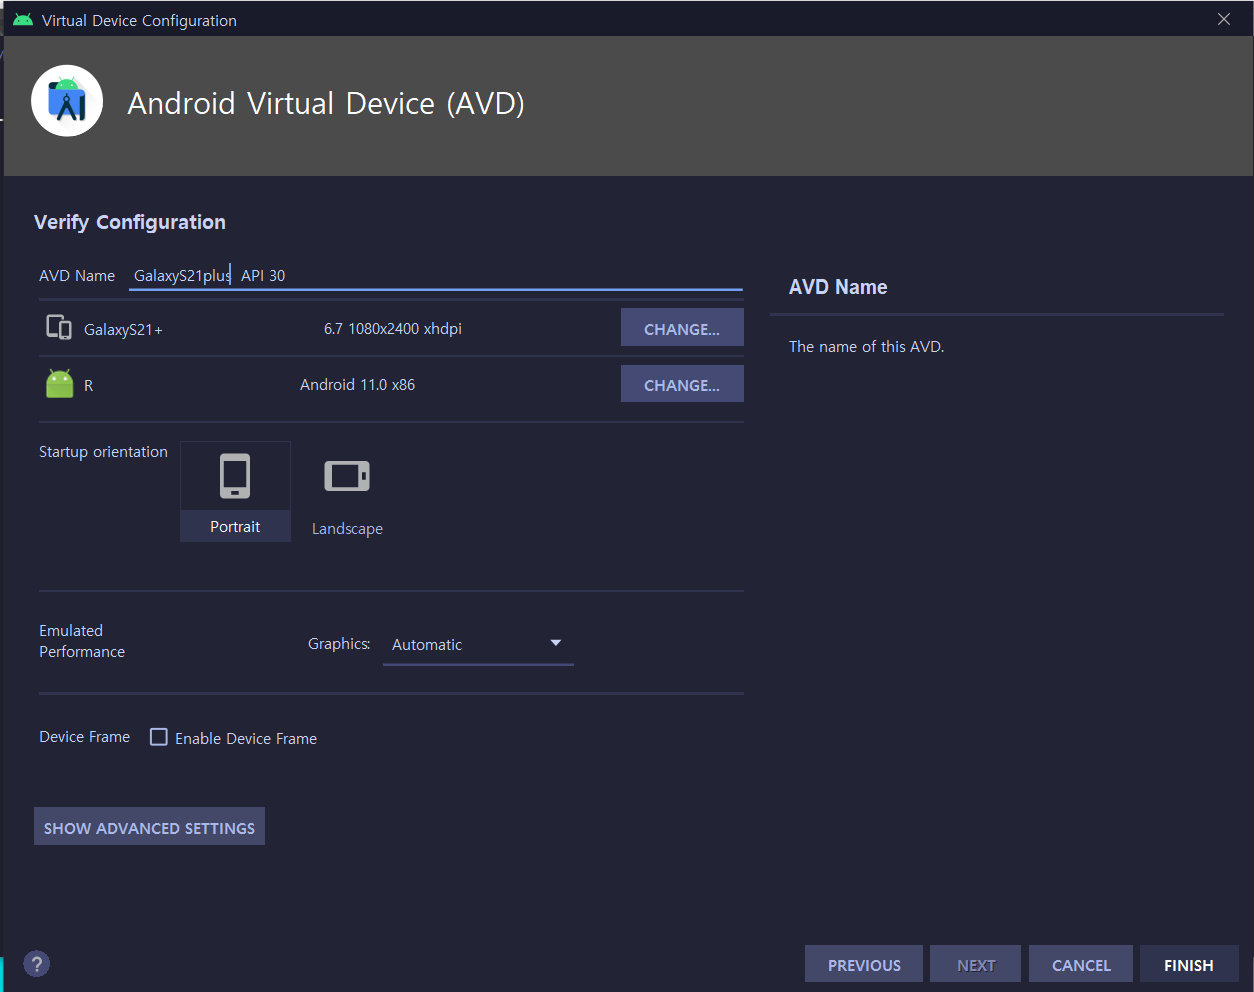Click the Android robot logo in header
This screenshot has width=1254, height=992.
pyautogui.click(x=66, y=100)
